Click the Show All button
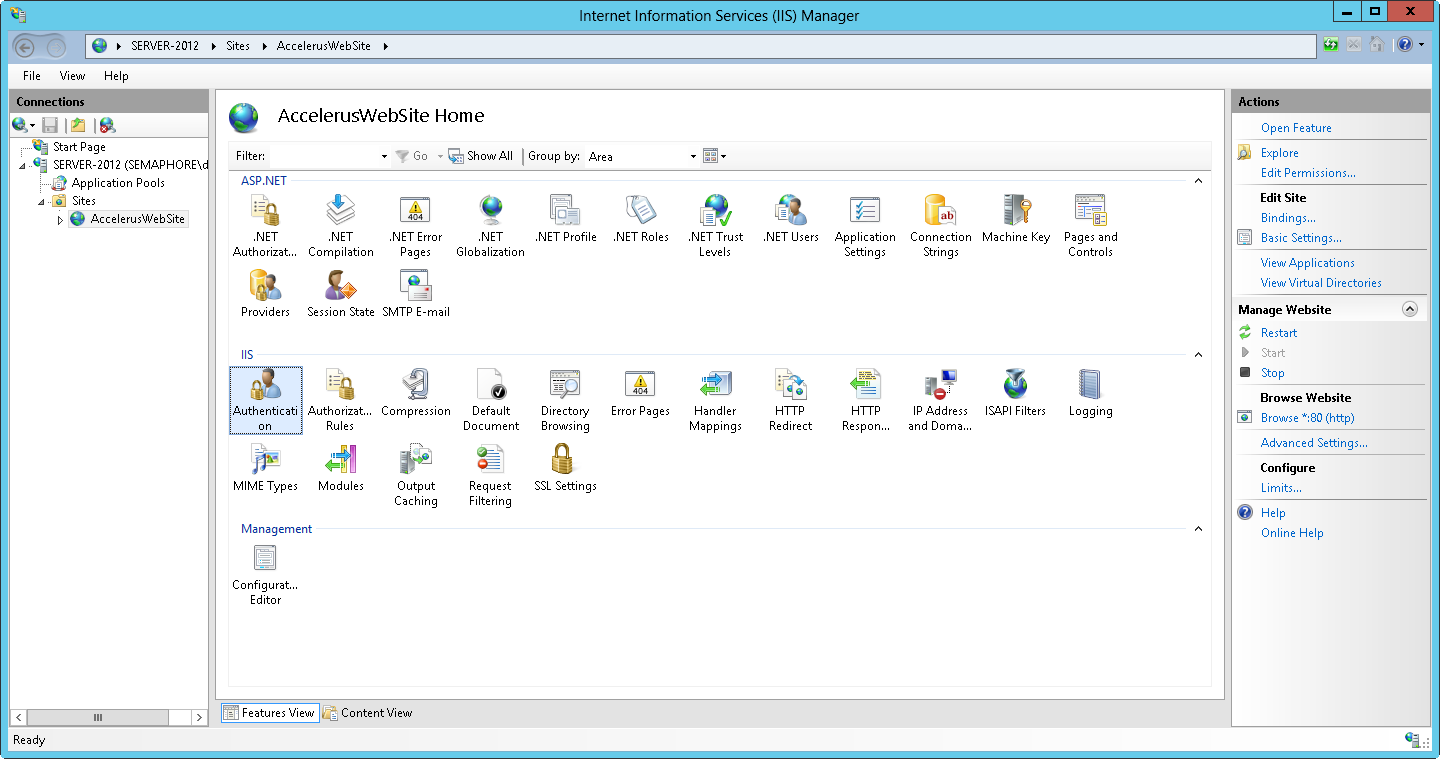The width and height of the screenshot is (1440, 759). coord(481,156)
